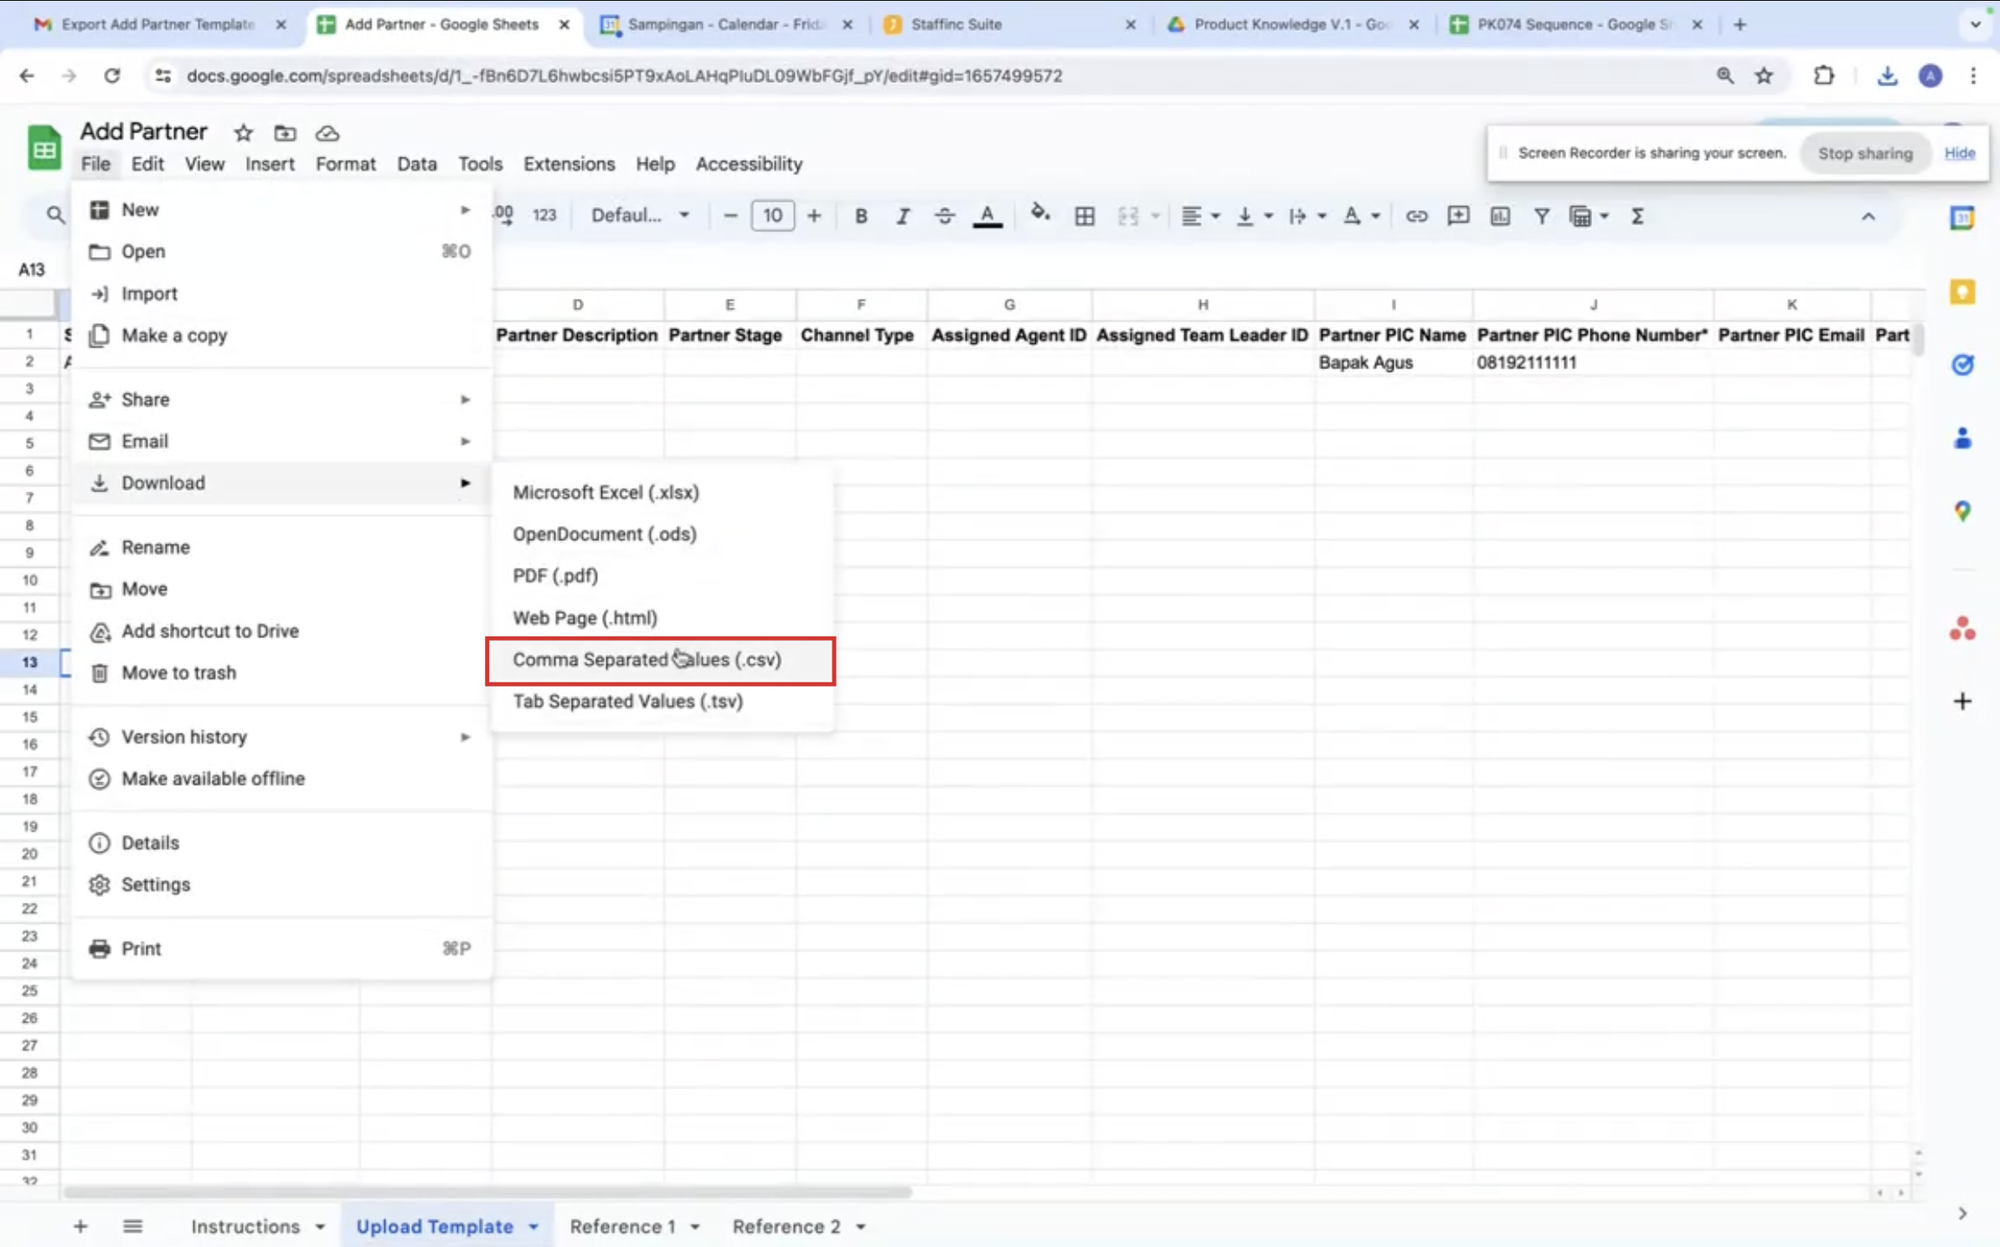Click the Hide link on sharing banner
2000x1247 pixels.
[1959, 153]
